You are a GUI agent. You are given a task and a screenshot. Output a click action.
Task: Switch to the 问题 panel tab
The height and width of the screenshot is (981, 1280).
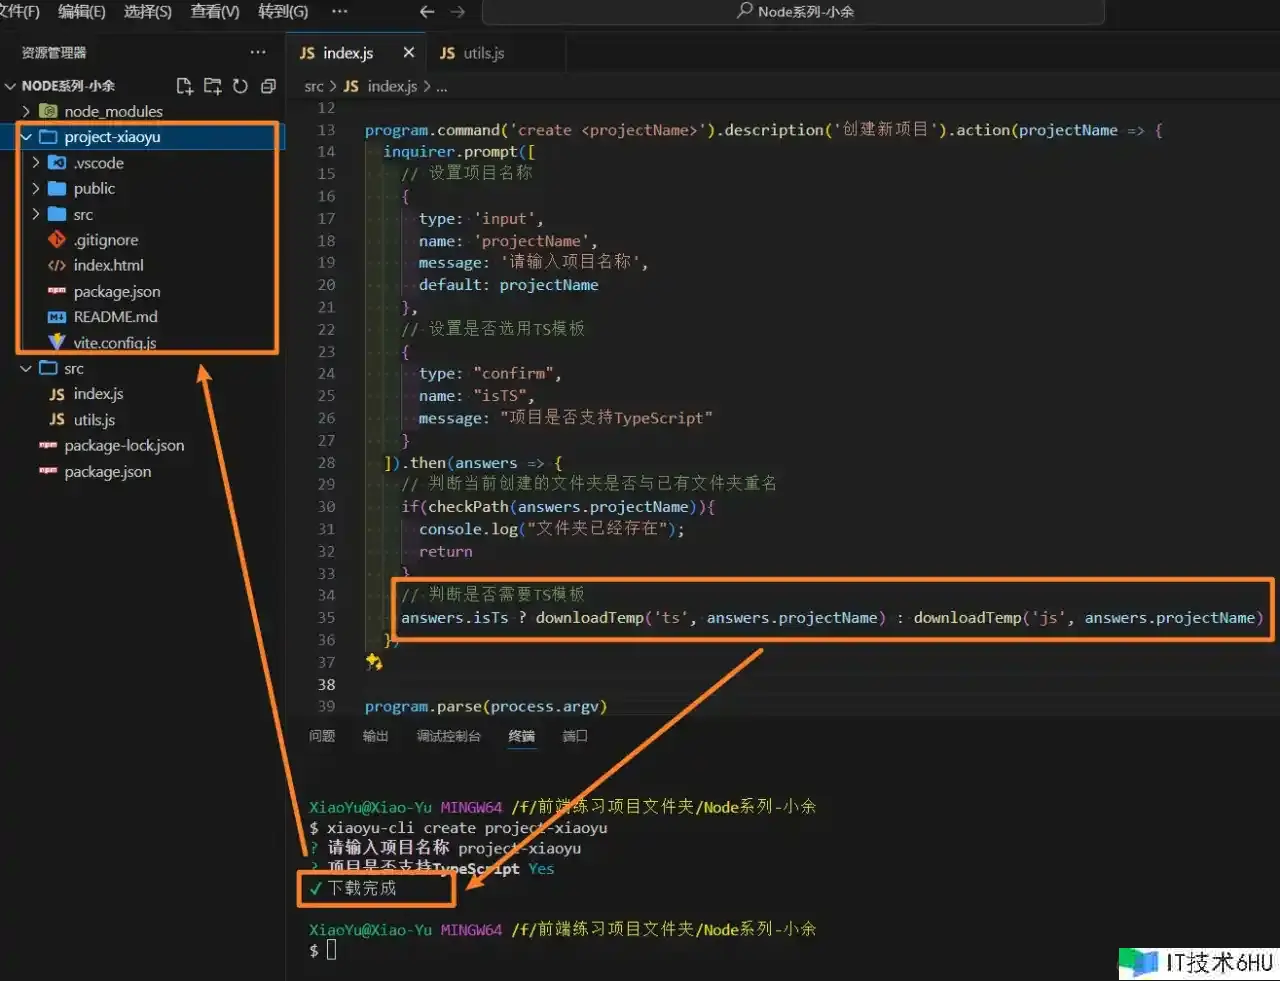pos(322,736)
